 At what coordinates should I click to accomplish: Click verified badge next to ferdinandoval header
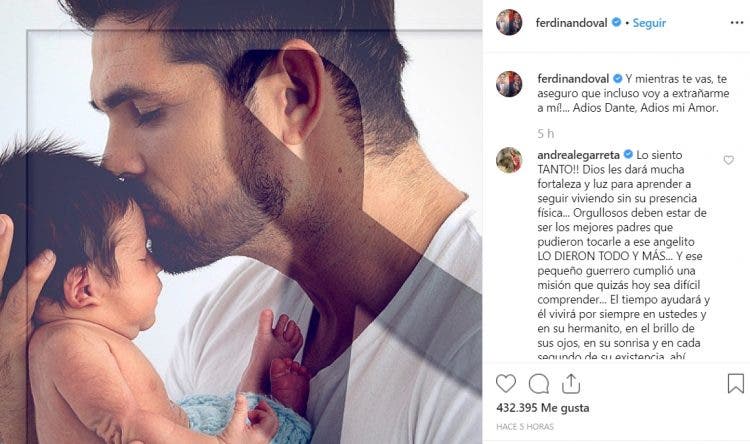[616, 22]
